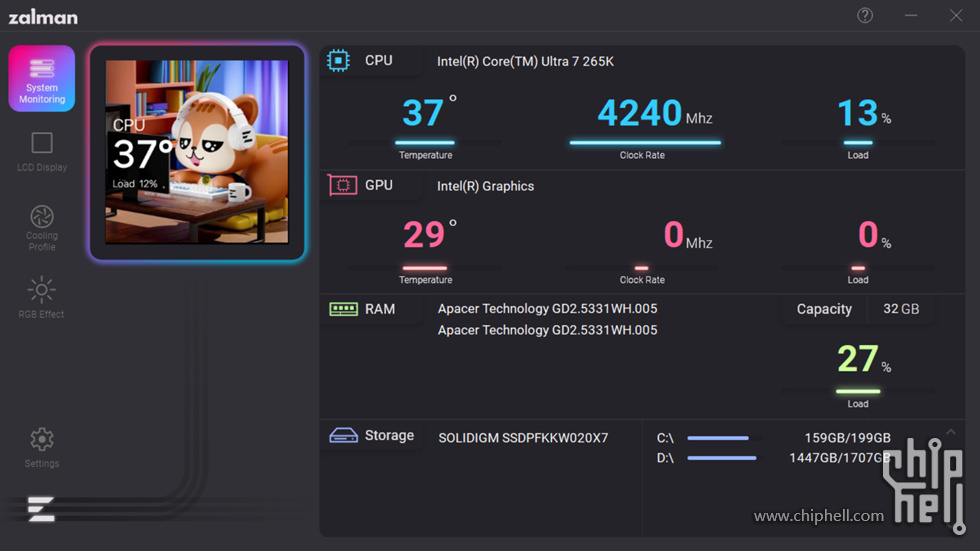Screen dimensions: 980x551
Task: Click the RAM module icon
Action: click(343, 309)
